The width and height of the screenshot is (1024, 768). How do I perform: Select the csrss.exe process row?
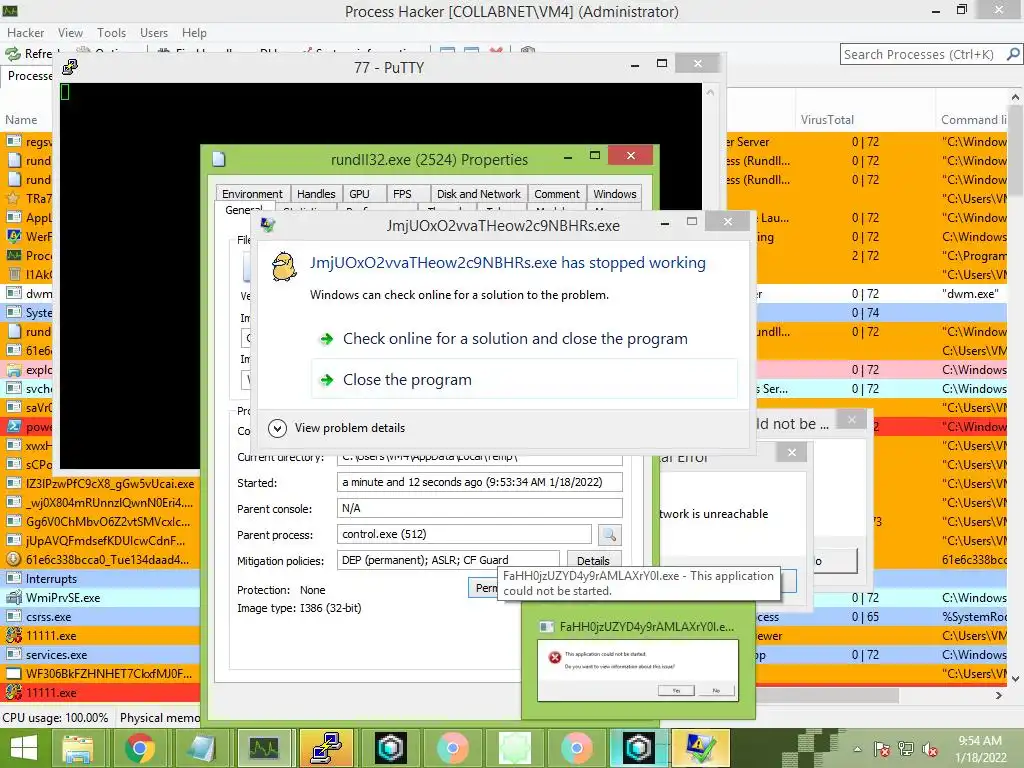tap(101, 616)
